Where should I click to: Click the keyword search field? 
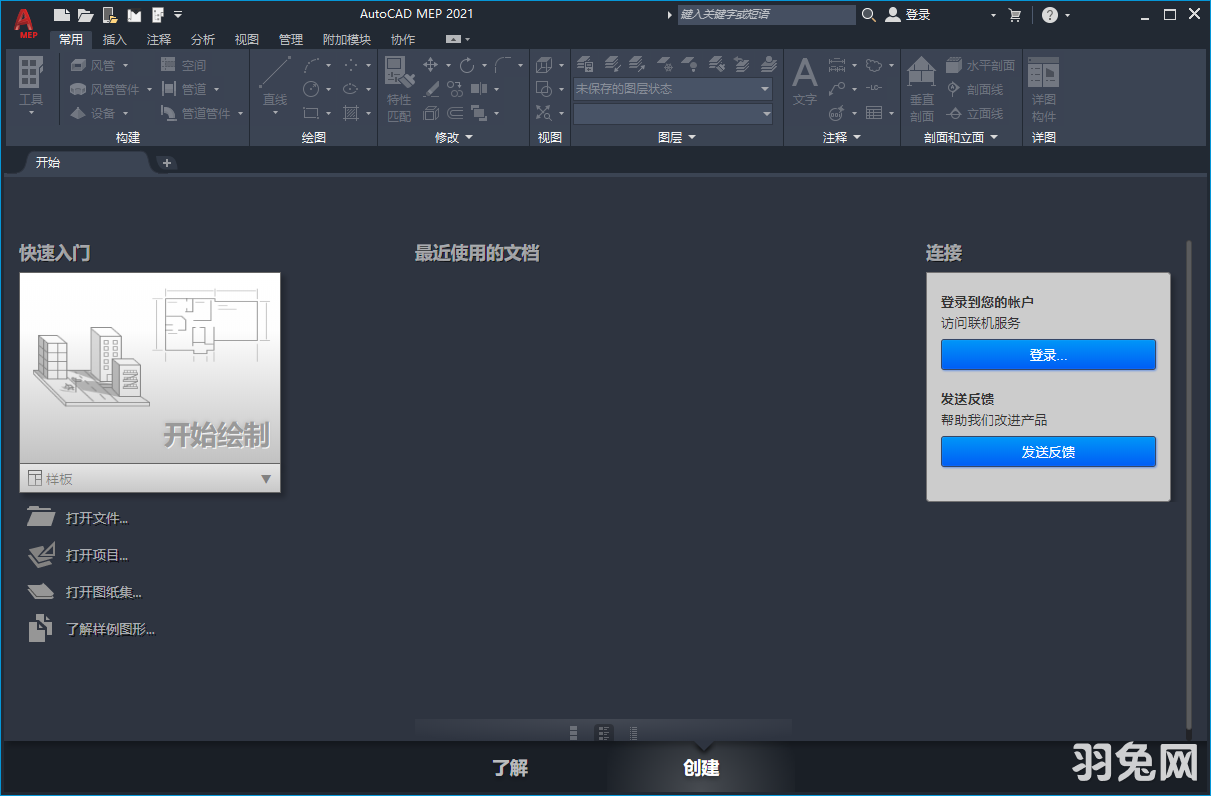pos(765,15)
